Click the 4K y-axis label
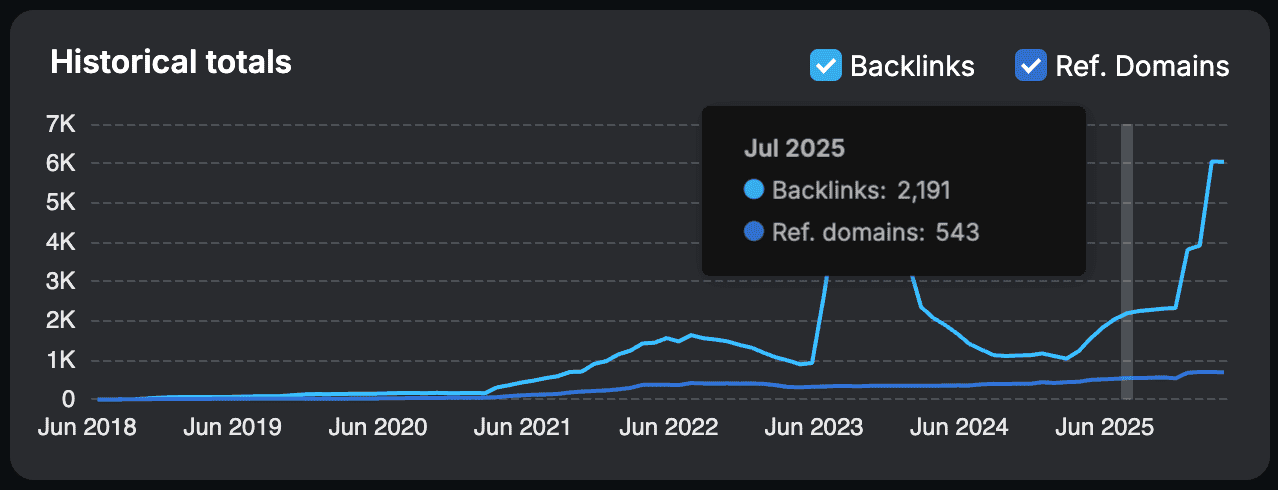The width and height of the screenshot is (1278, 490). click(x=61, y=243)
